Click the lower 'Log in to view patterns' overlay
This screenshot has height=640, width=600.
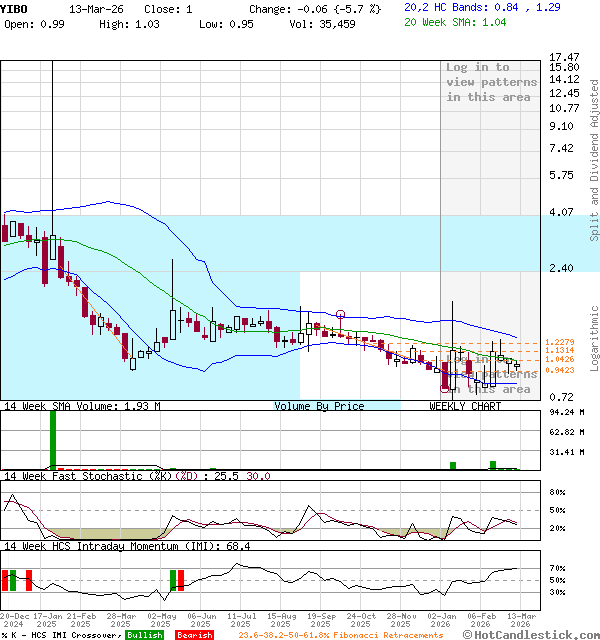[490, 380]
